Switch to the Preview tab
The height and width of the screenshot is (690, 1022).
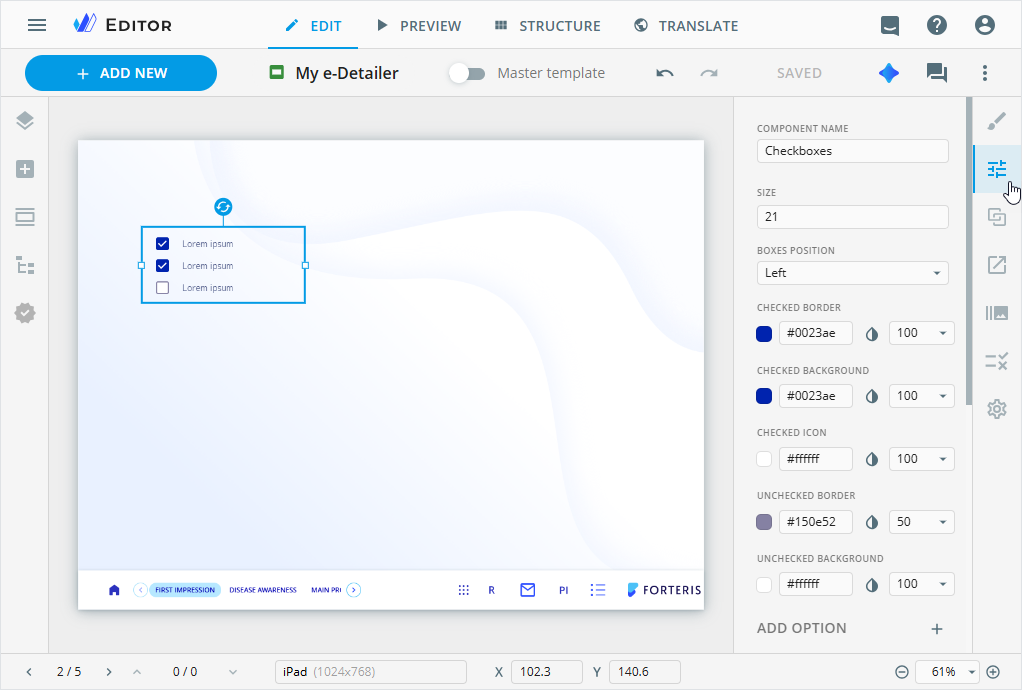click(419, 26)
